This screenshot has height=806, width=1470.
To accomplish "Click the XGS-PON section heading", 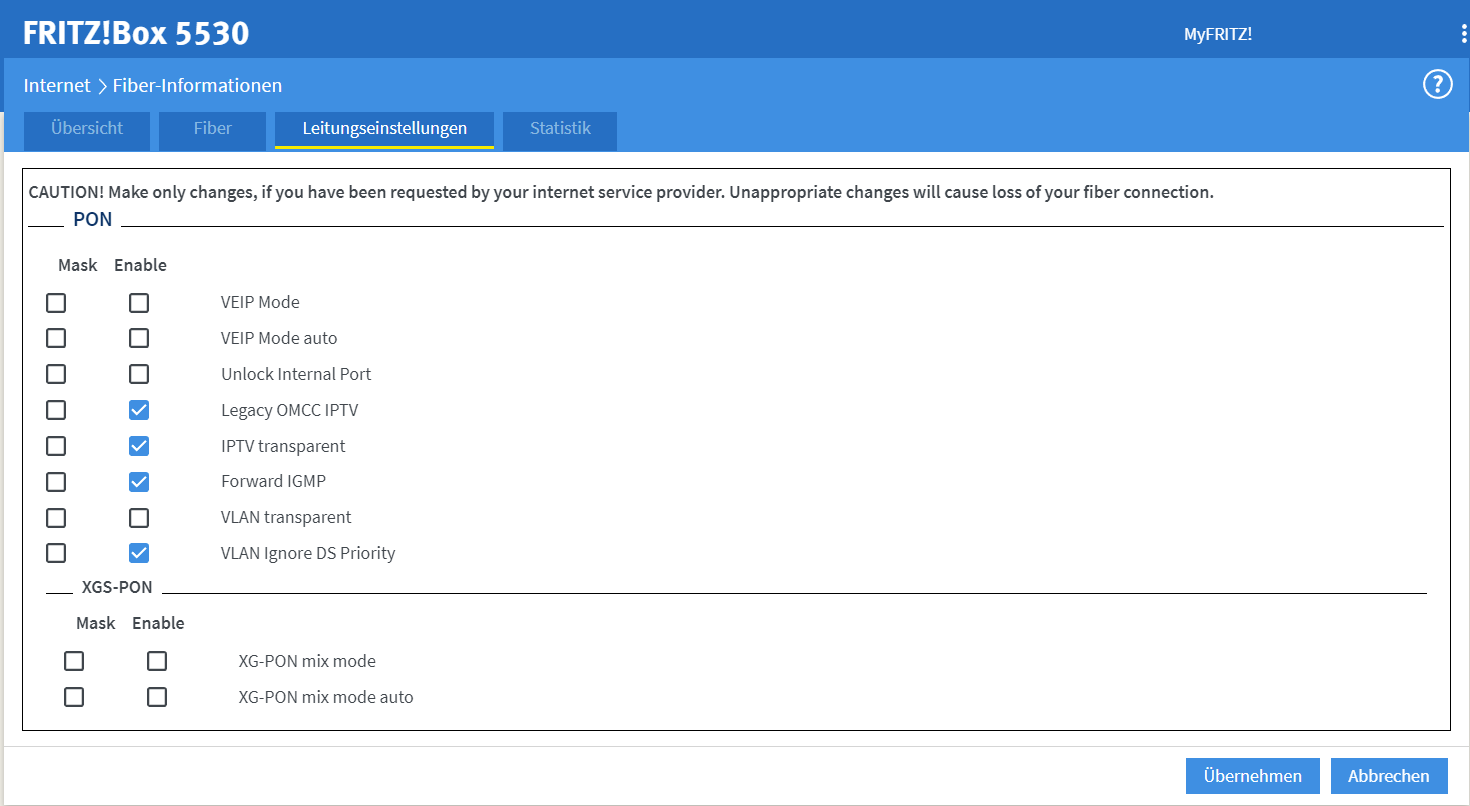I will click(117, 587).
